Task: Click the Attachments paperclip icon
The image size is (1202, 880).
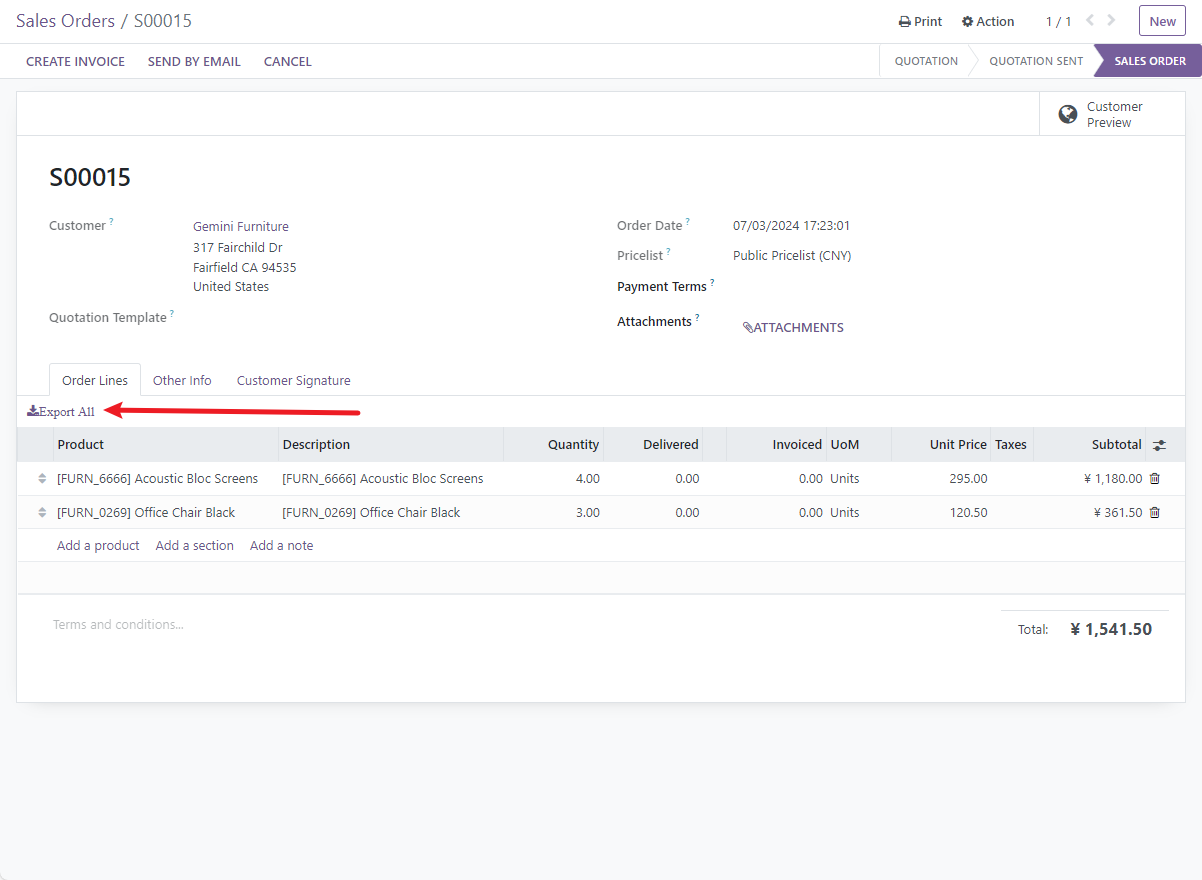Action: tap(748, 328)
